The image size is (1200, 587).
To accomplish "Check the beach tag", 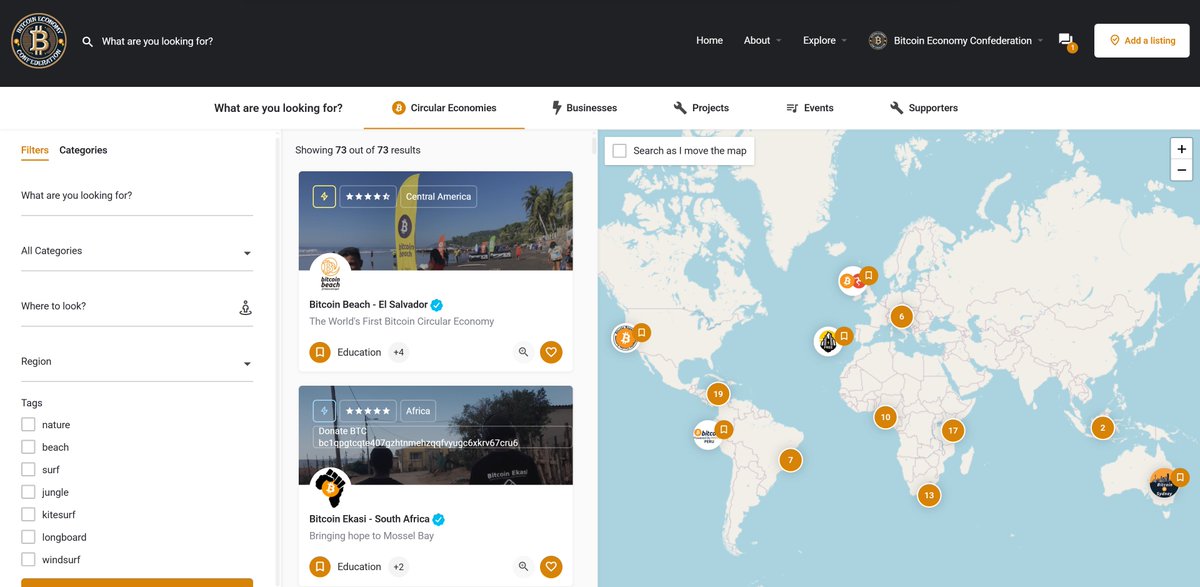I will coord(28,447).
